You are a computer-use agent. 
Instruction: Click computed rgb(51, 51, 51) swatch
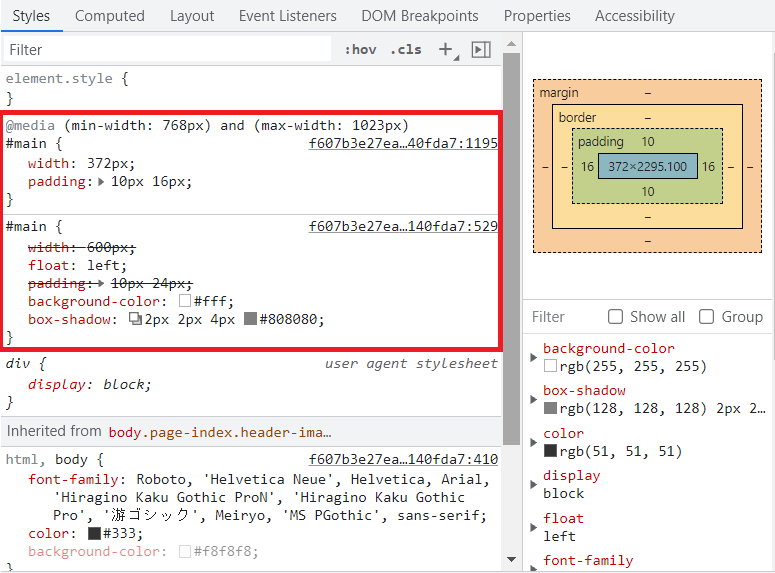click(x=550, y=451)
